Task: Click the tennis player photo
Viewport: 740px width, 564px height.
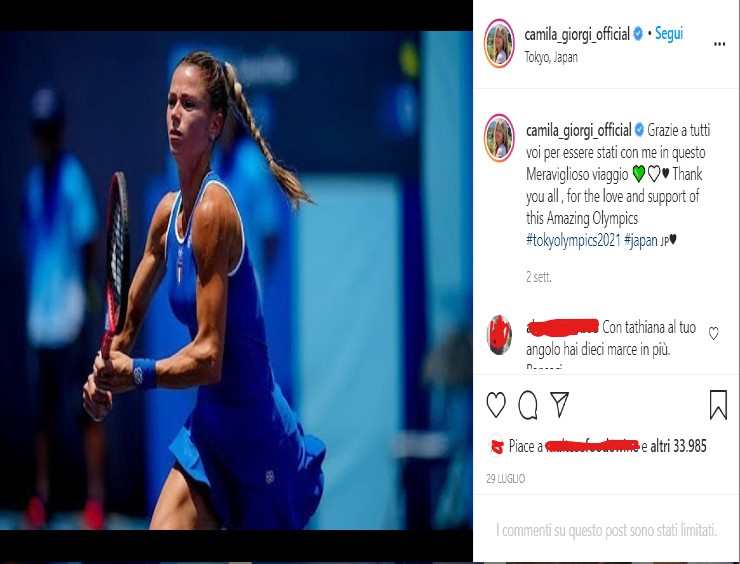Action: tap(236, 280)
